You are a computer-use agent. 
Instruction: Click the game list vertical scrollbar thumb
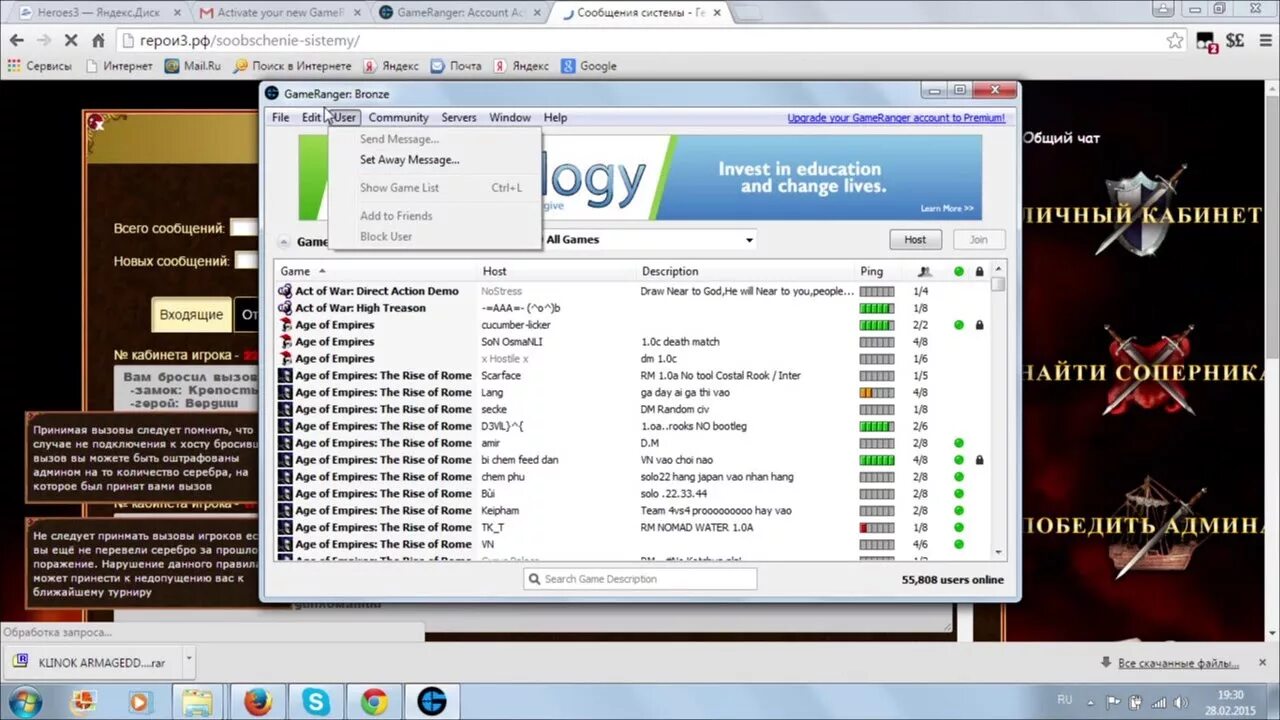(998, 285)
